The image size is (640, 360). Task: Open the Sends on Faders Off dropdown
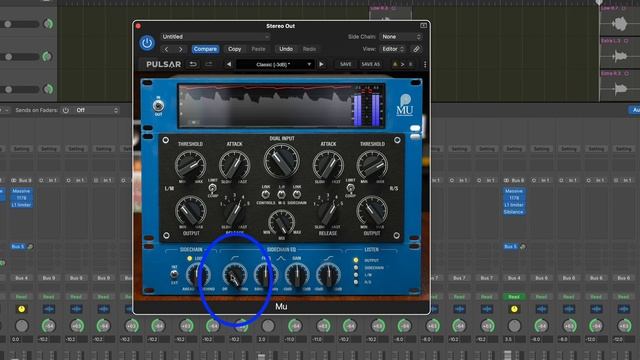[x=96, y=110]
